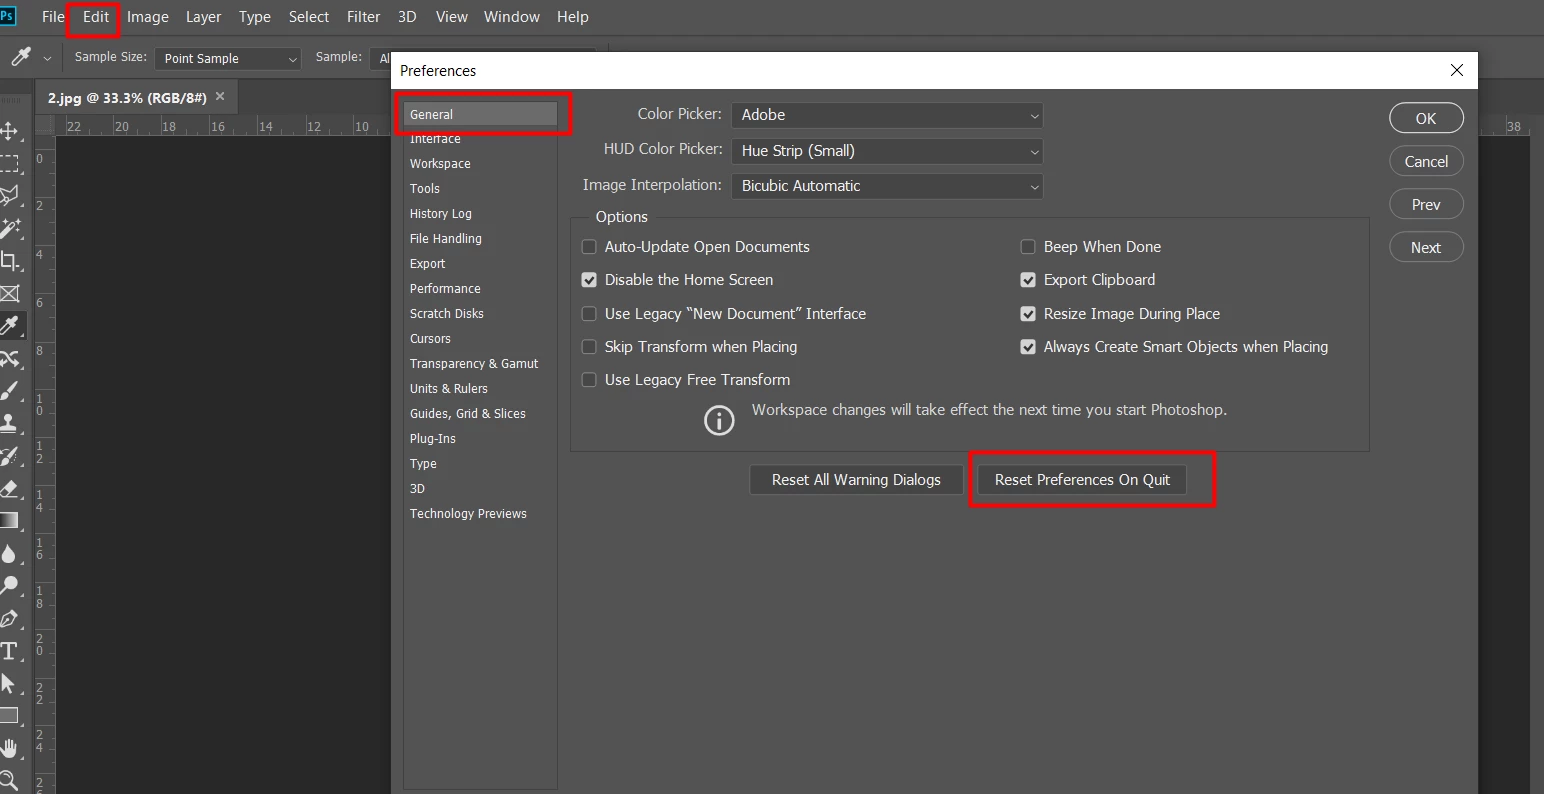This screenshot has height=794, width=1544.
Task: Select the Pen tool
Action: [x=10, y=618]
